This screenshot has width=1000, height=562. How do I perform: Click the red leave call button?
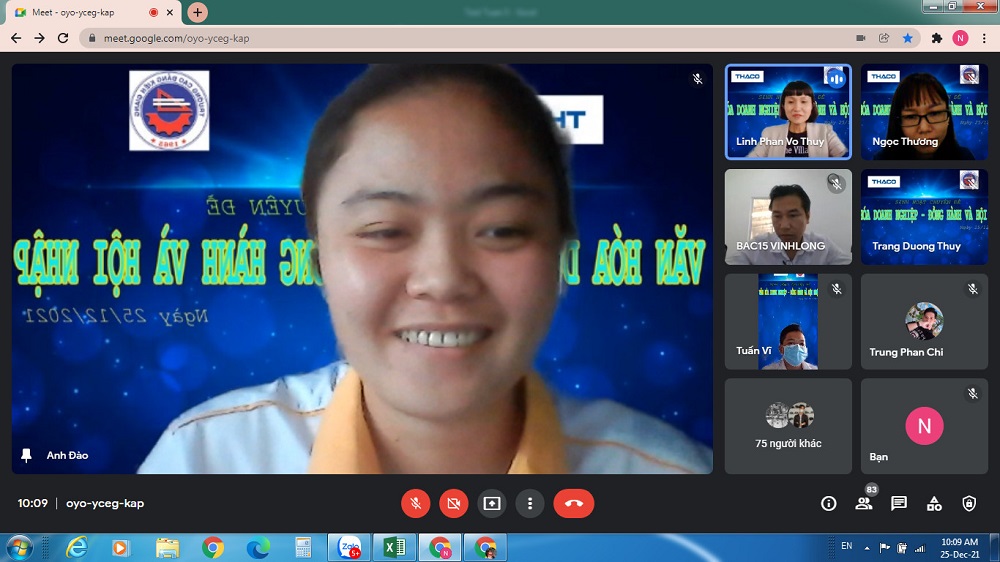[573, 504]
